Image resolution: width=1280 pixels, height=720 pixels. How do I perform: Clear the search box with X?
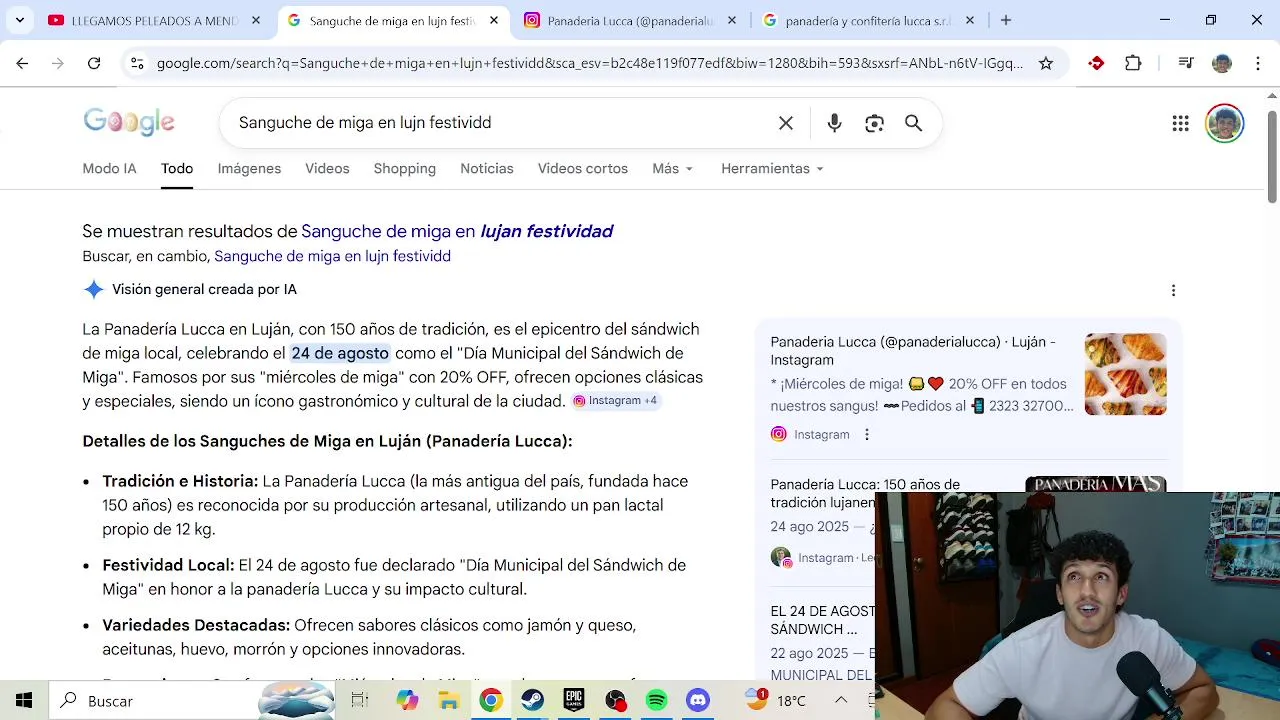[786, 123]
